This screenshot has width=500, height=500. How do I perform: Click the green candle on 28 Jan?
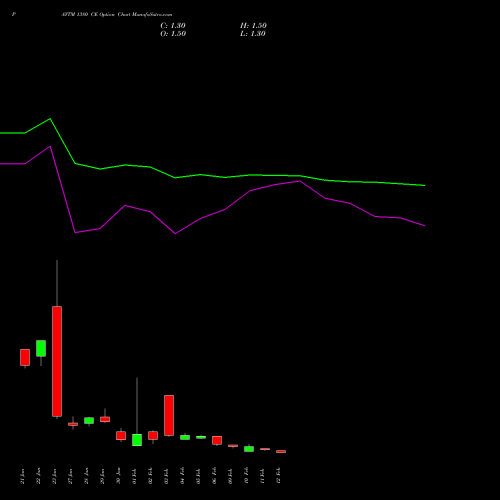click(x=89, y=421)
